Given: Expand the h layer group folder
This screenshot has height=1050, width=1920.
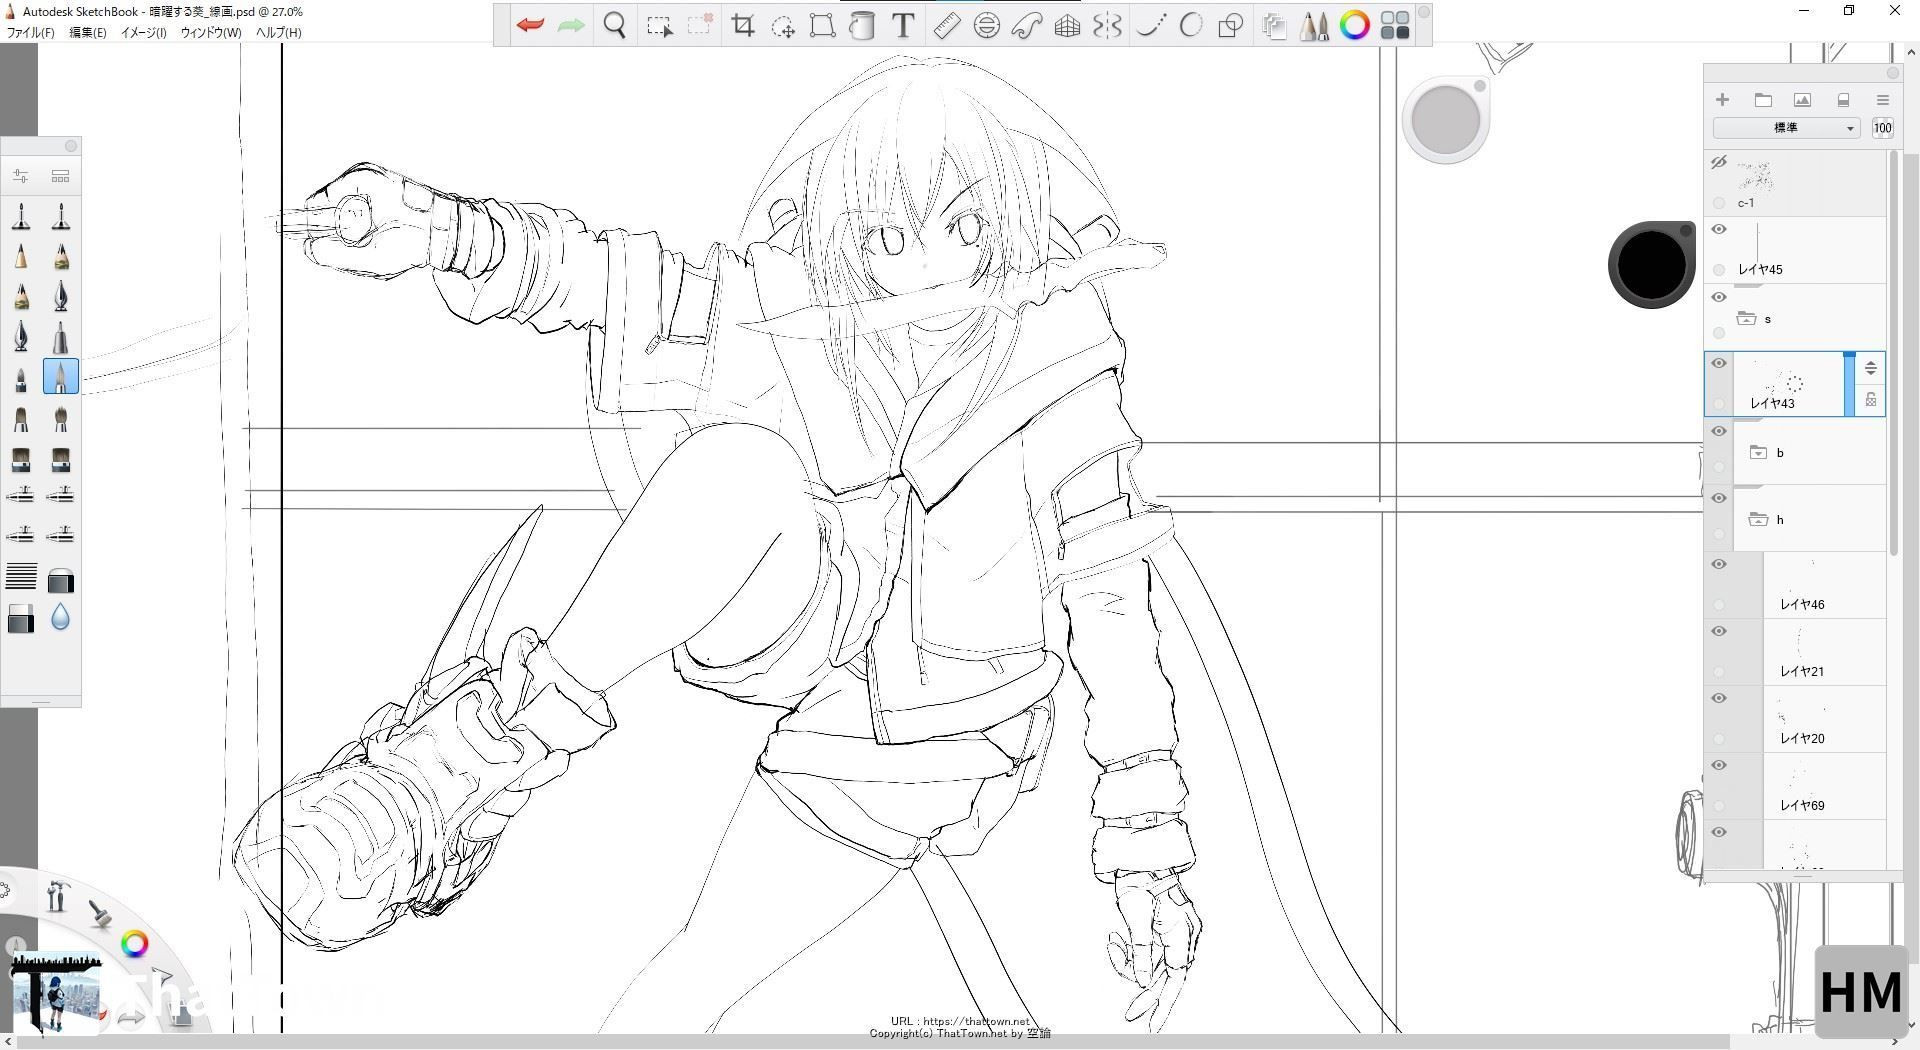Looking at the screenshot, I should (x=1758, y=520).
